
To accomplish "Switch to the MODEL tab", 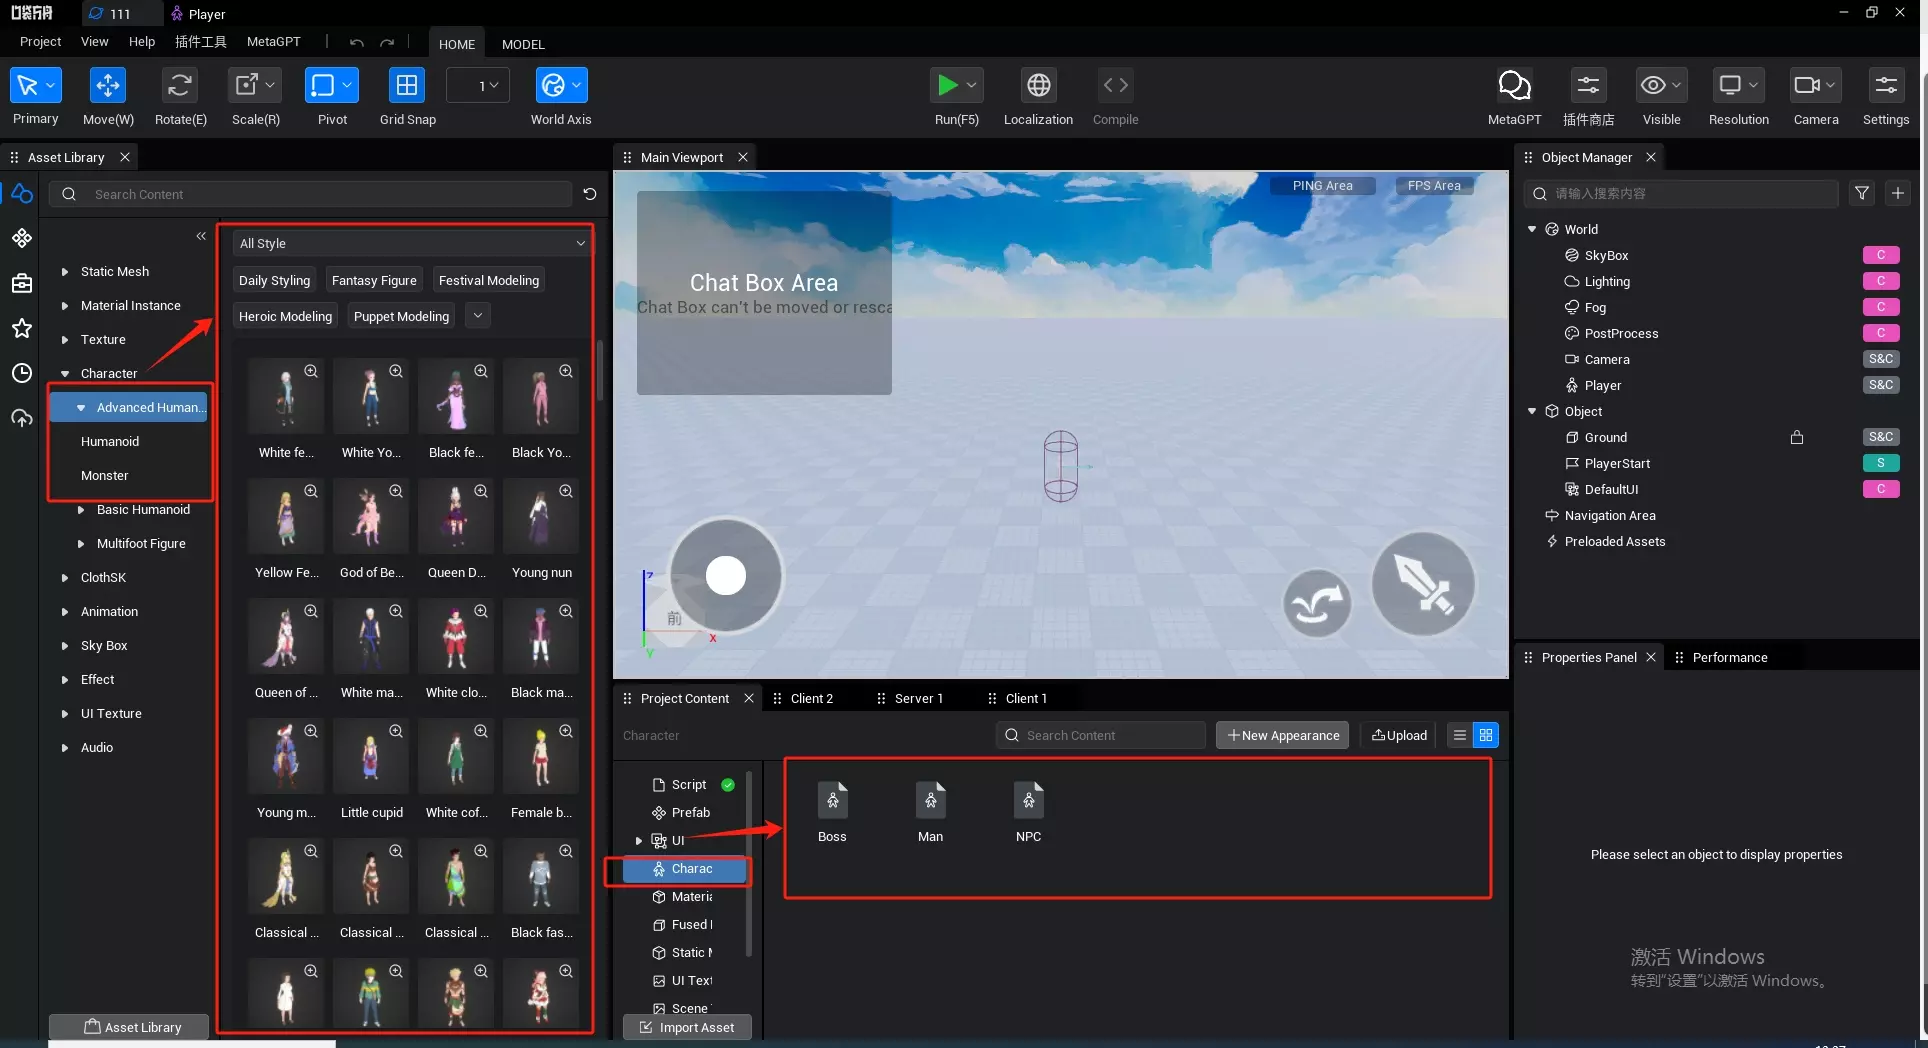I will point(523,44).
